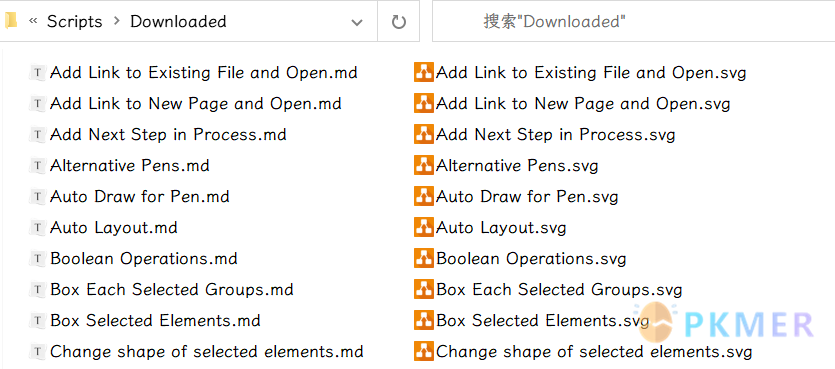
Task: Select file Boolean Operations.md
Action: point(144,259)
